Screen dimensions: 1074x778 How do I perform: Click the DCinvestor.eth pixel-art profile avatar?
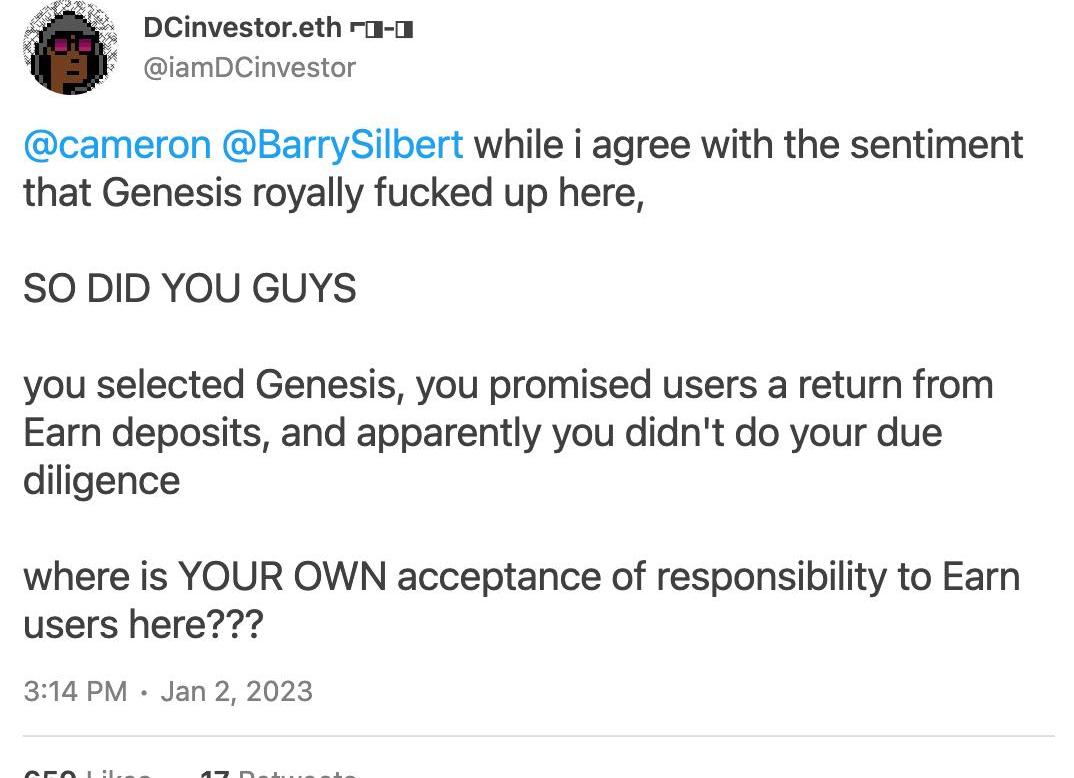point(69,49)
